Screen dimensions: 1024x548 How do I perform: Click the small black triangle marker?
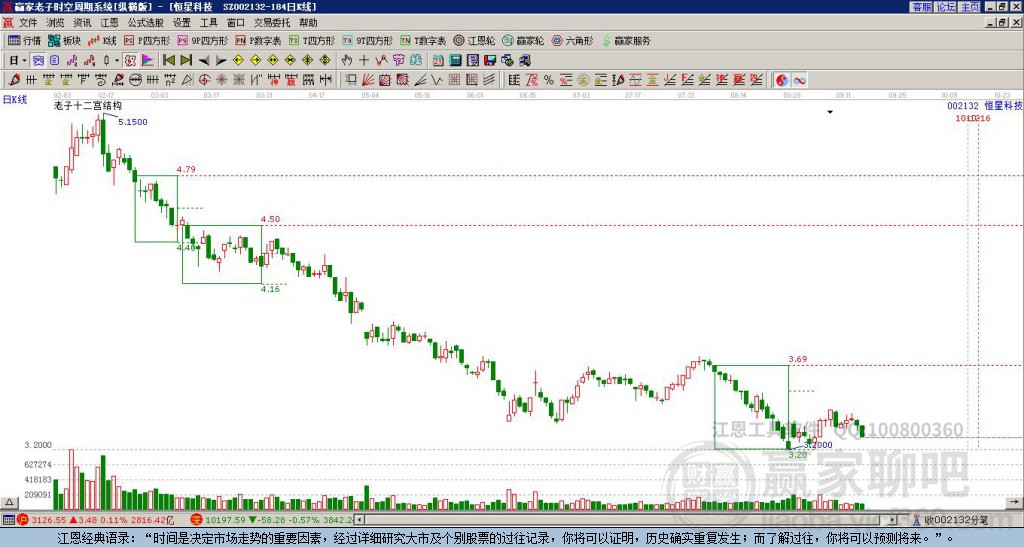[830, 112]
